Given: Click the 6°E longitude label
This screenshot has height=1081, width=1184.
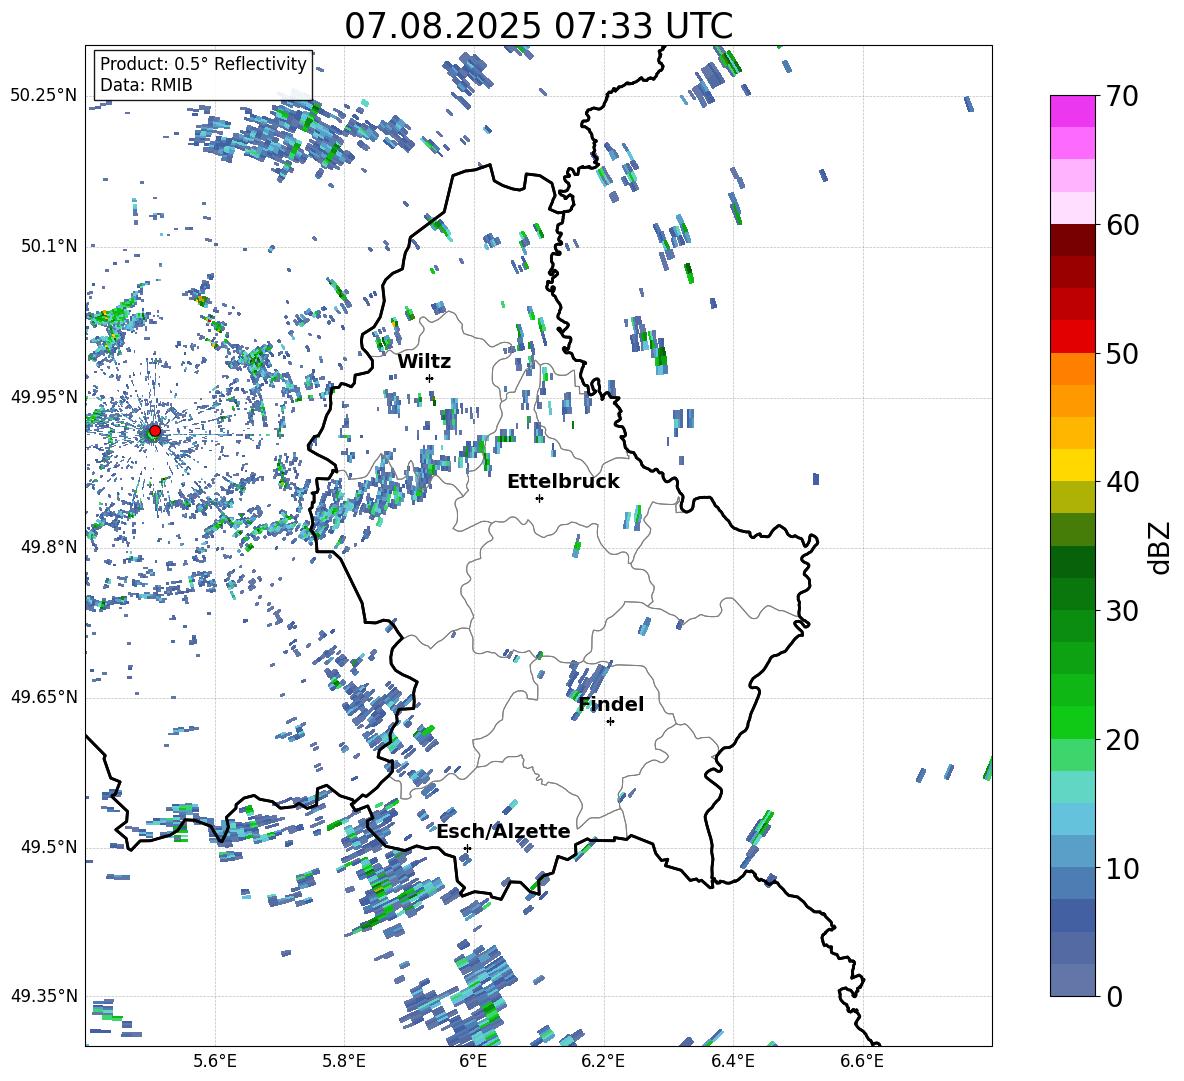Looking at the screenshot, I should tap(473, 1061).
